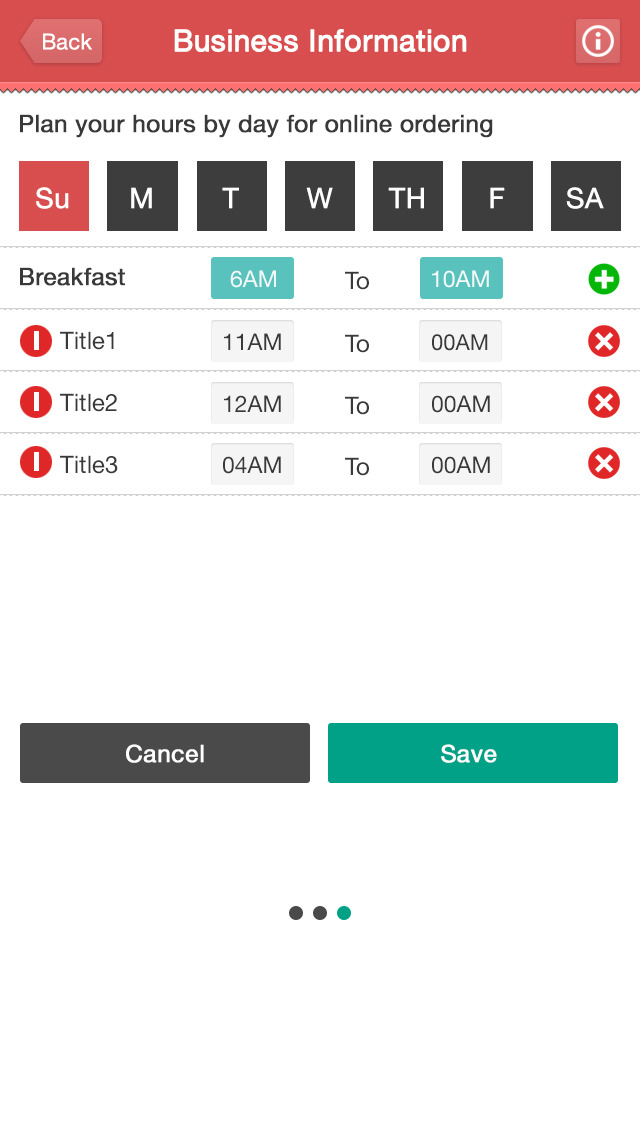The width and height of the screenshot is (640, 1136).
Task: Toggle the red status icon beside Title2
Action: [x=36, y=403]
